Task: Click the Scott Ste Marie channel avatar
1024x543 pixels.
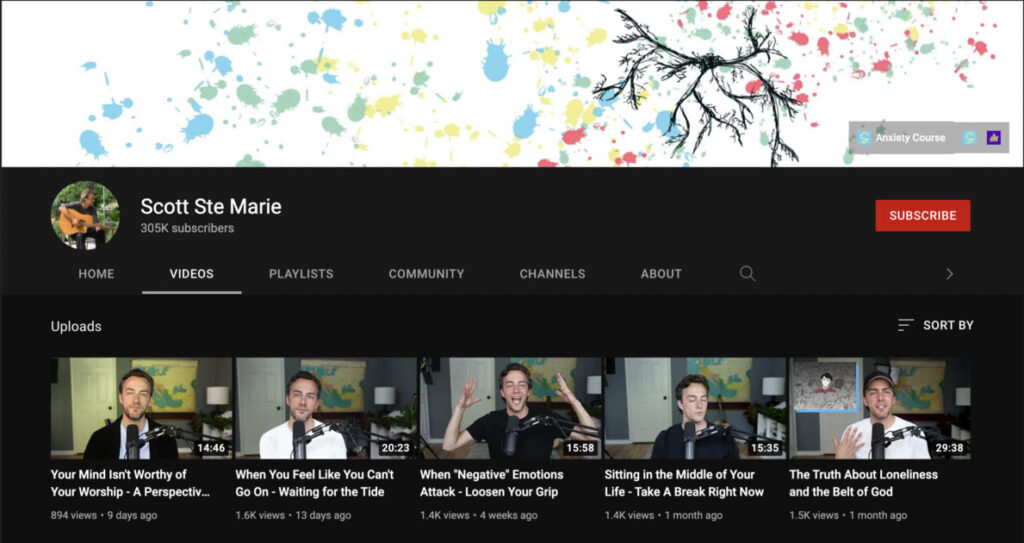Action: click(x=85, y=216)
